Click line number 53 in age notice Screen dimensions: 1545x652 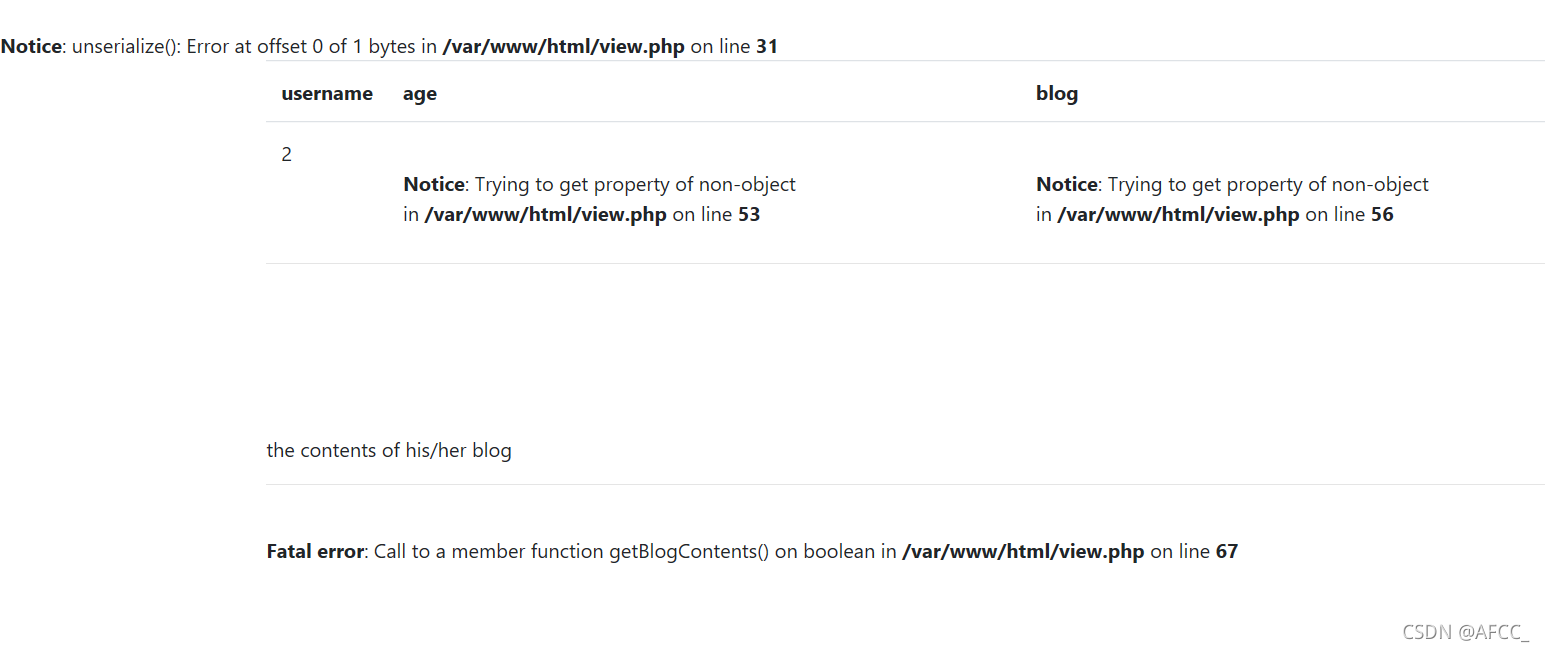[x=749, y=214]
